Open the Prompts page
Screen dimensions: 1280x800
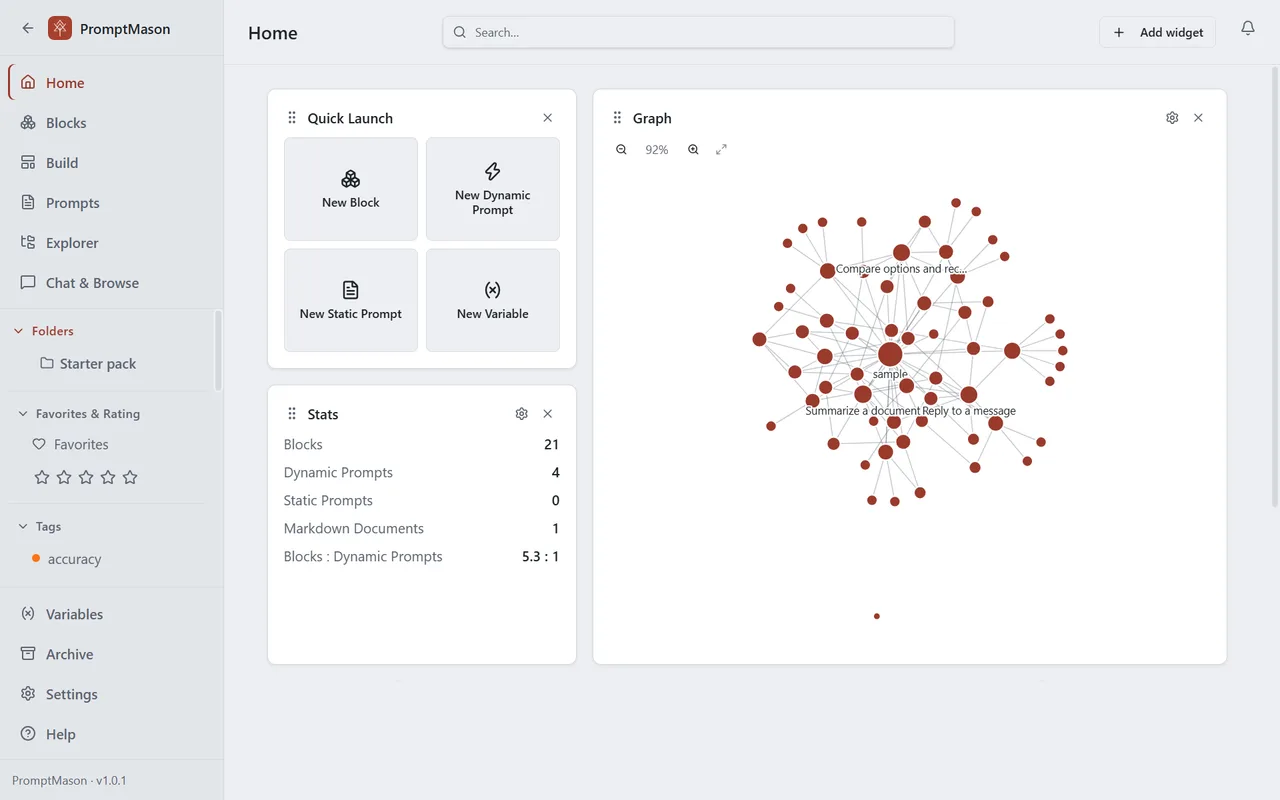click(x=112, y=203)
